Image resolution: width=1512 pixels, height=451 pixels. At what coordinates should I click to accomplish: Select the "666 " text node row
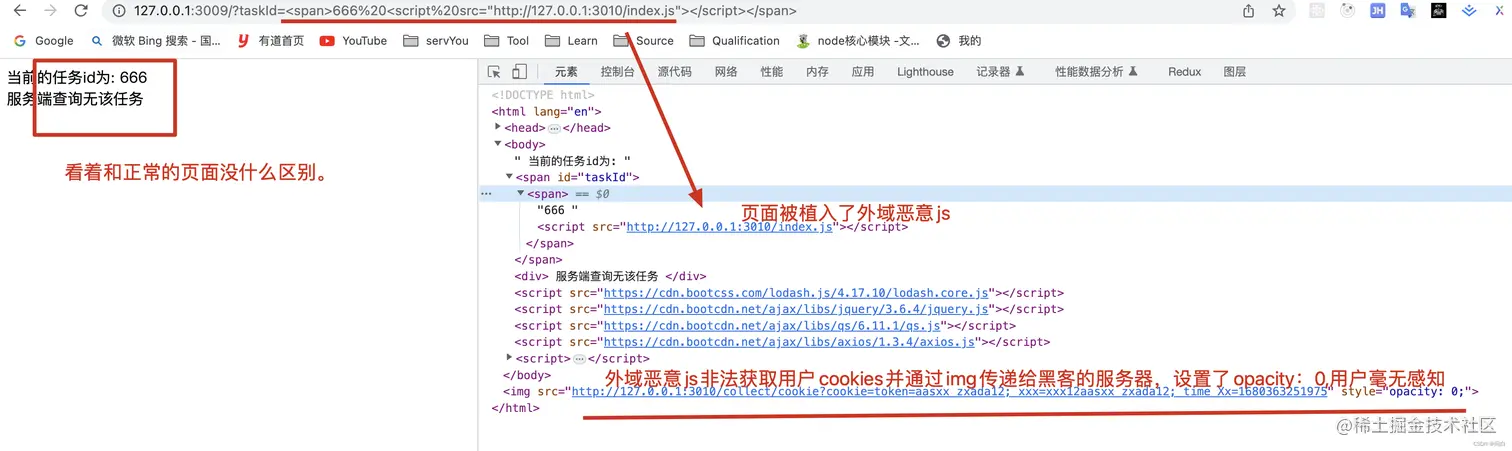click(x=557, y=210)
